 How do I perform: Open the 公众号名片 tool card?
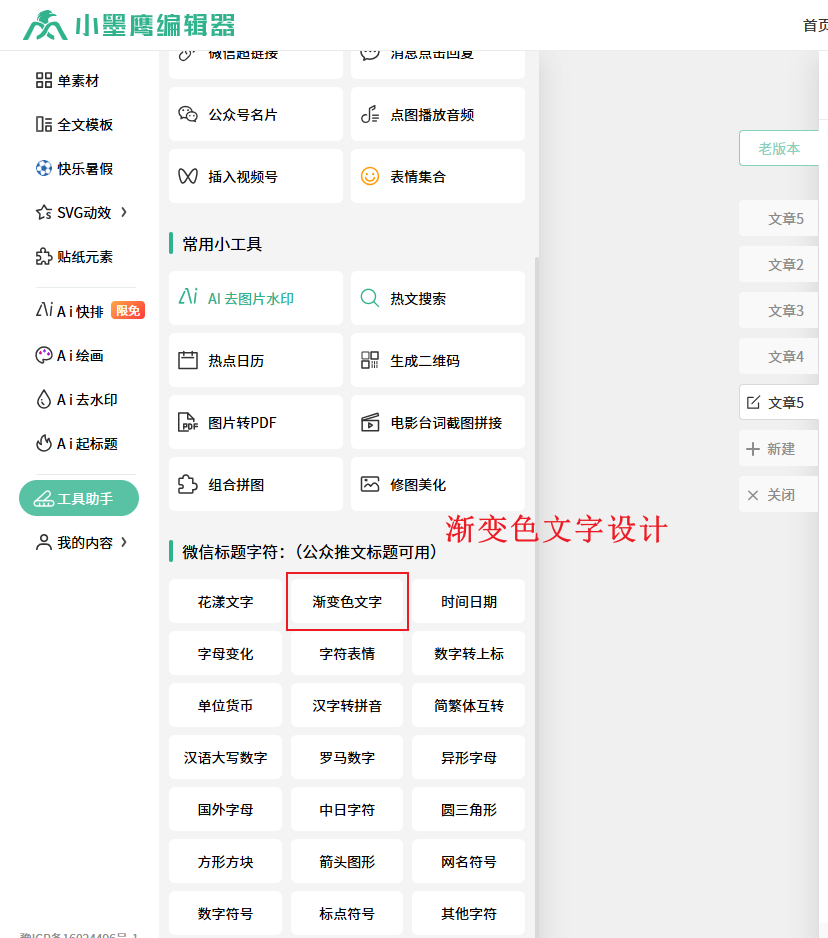pos(256,114)
